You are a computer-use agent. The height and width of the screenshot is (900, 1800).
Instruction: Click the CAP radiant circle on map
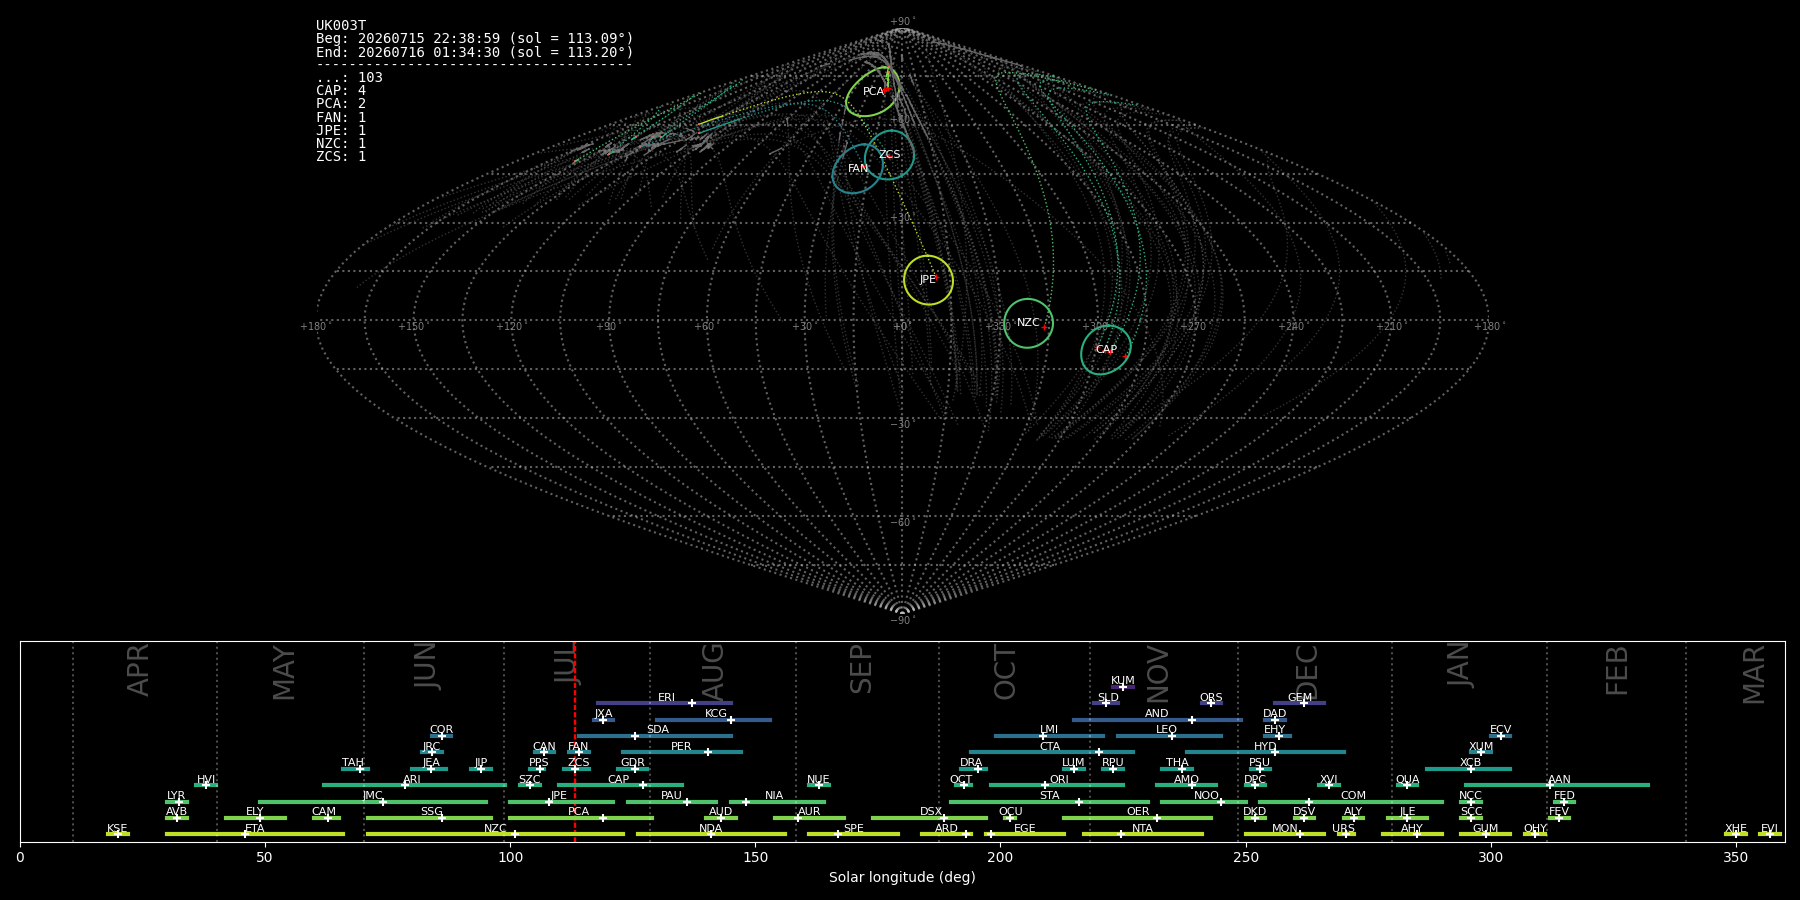click(x=1106, y=350)
